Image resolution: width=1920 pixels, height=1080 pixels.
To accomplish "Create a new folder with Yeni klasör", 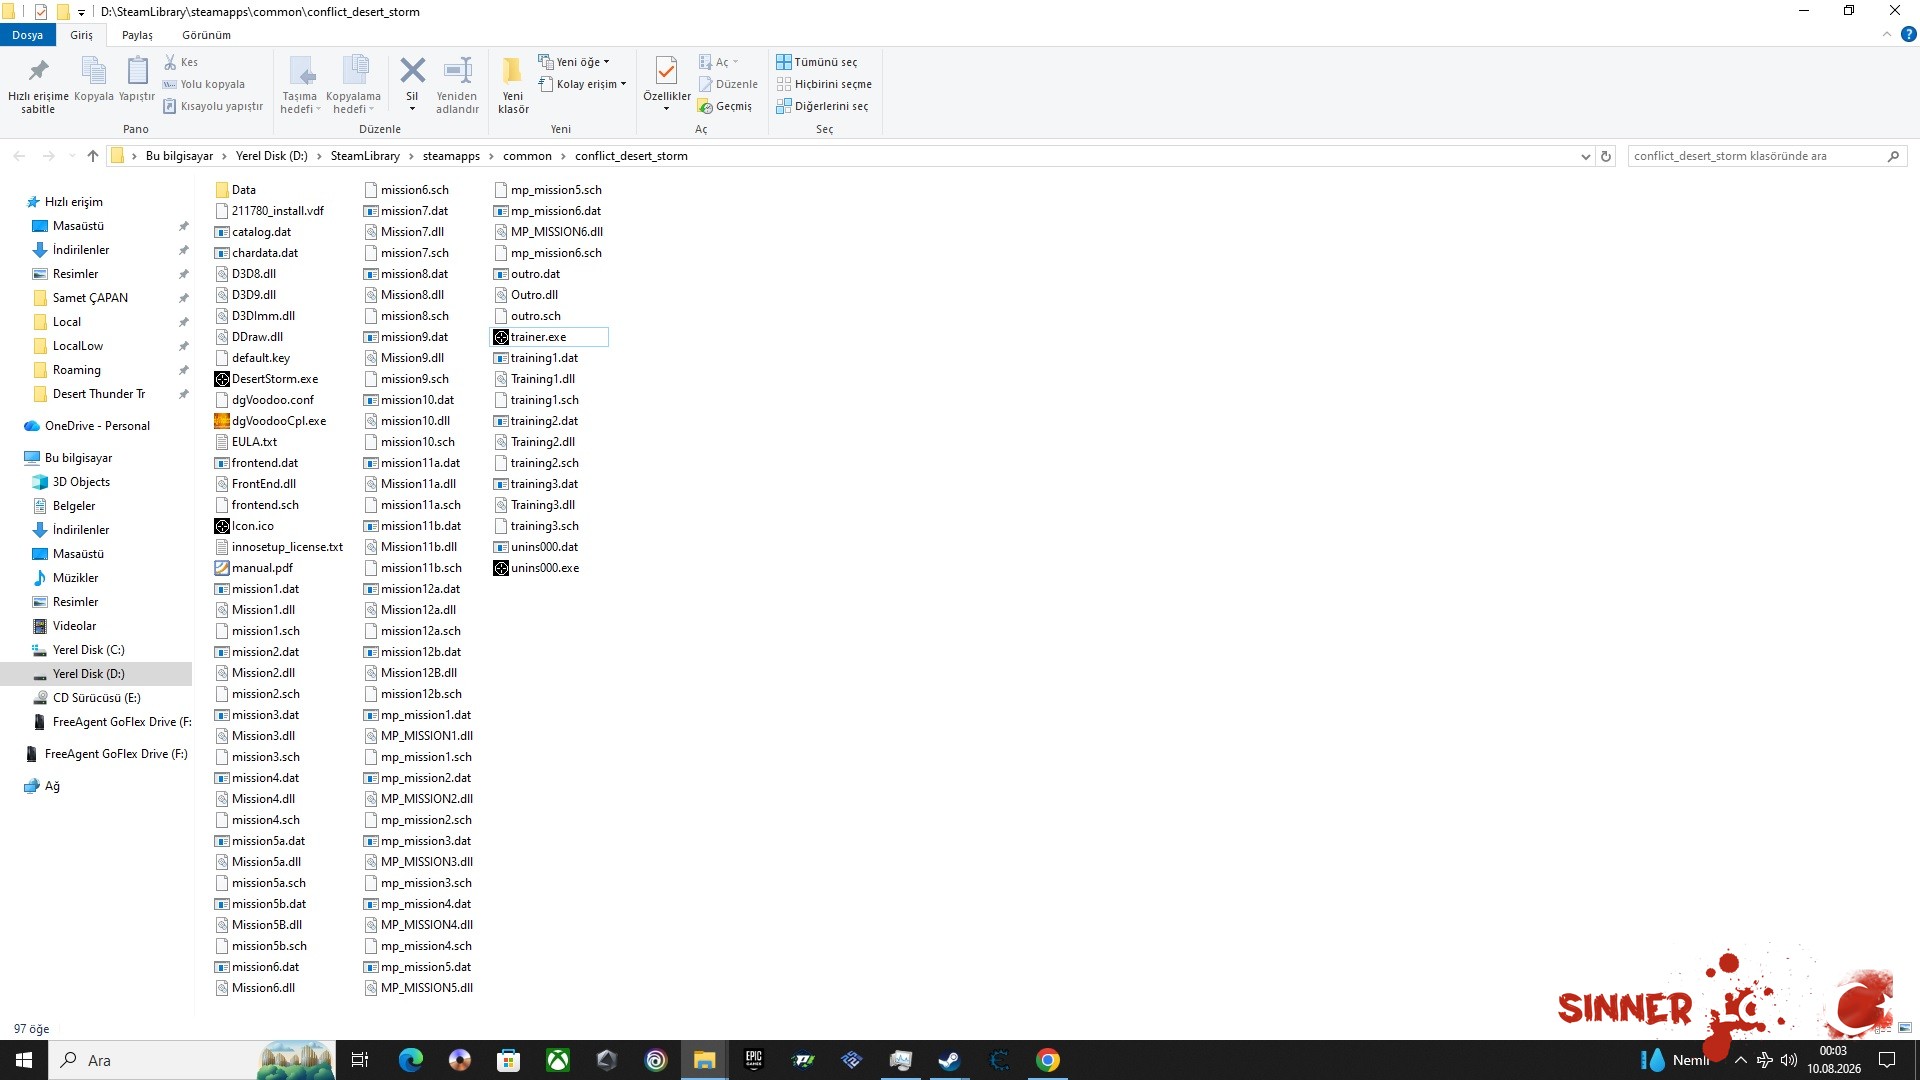I will (x=513, y=85).
